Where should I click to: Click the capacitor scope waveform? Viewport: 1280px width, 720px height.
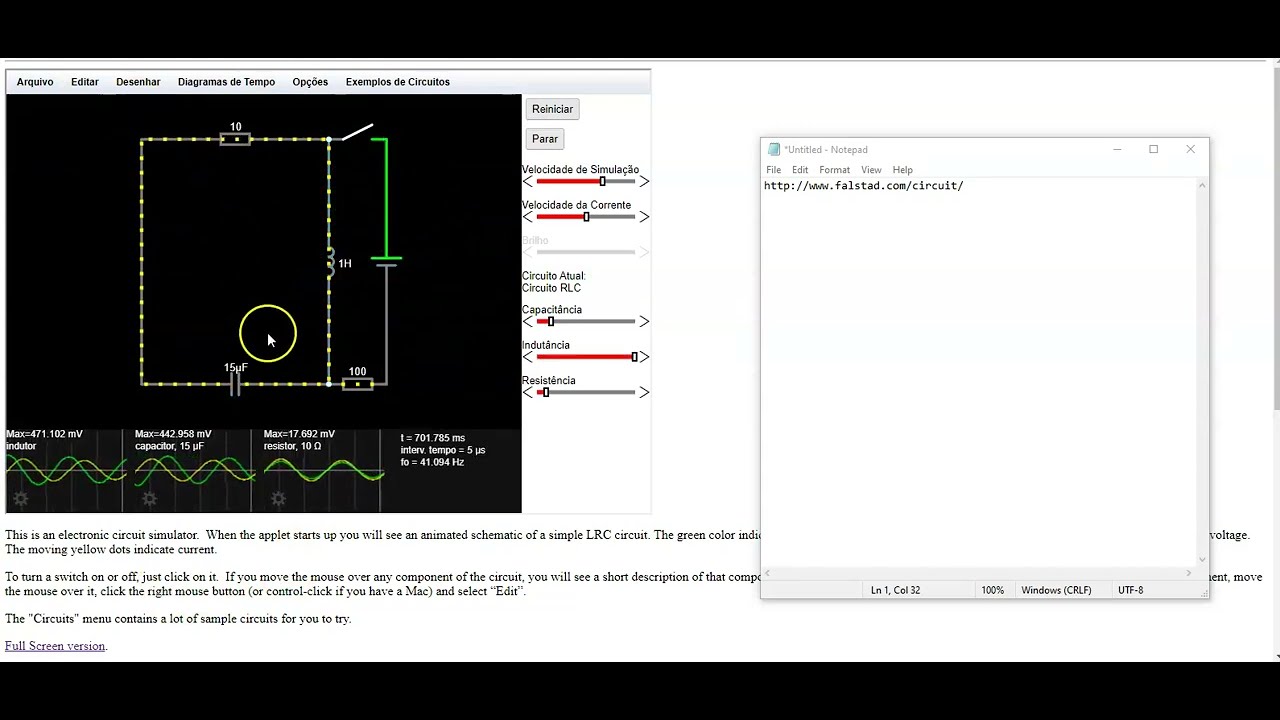click(194, 470)
